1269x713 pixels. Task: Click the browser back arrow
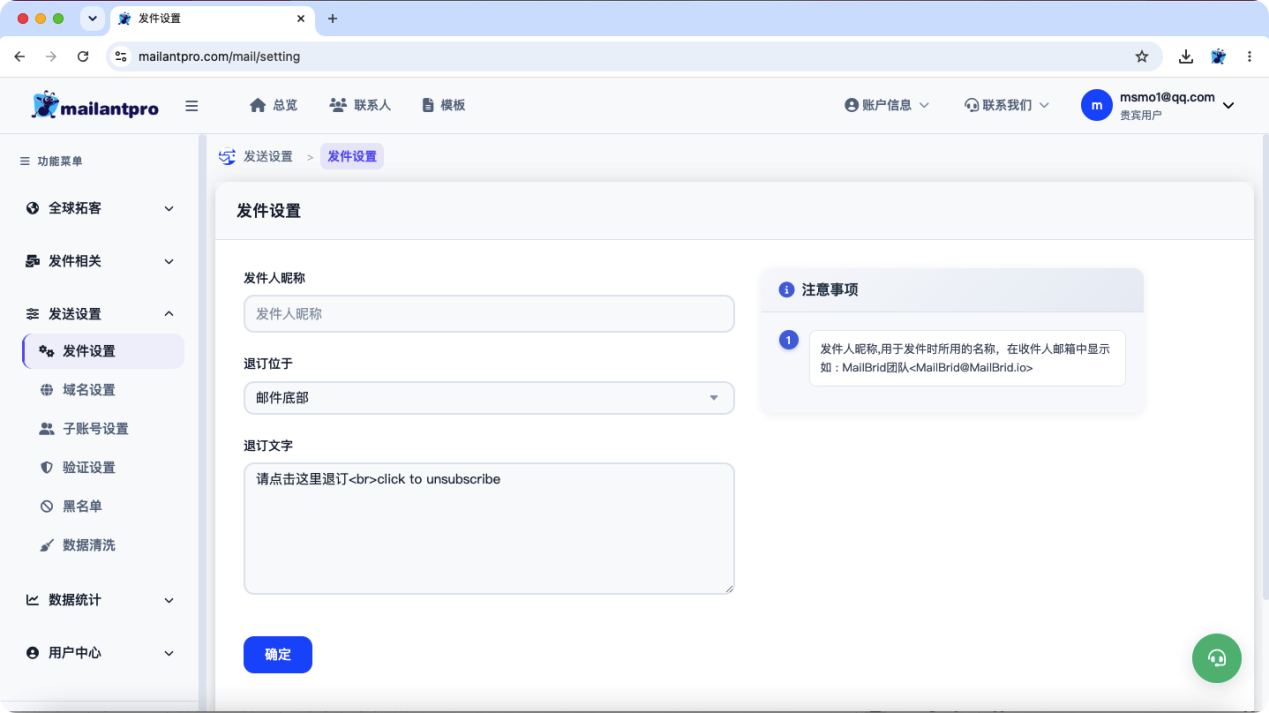[x=20, y=57]
